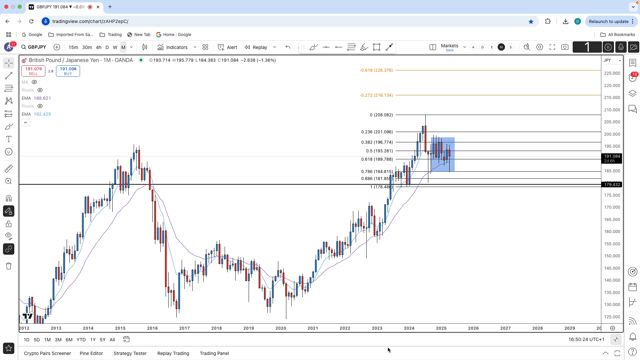The height and width of the screenshot is (360, 640).
Task: Open the Strategy Tester tab
Action: [130, 353]
